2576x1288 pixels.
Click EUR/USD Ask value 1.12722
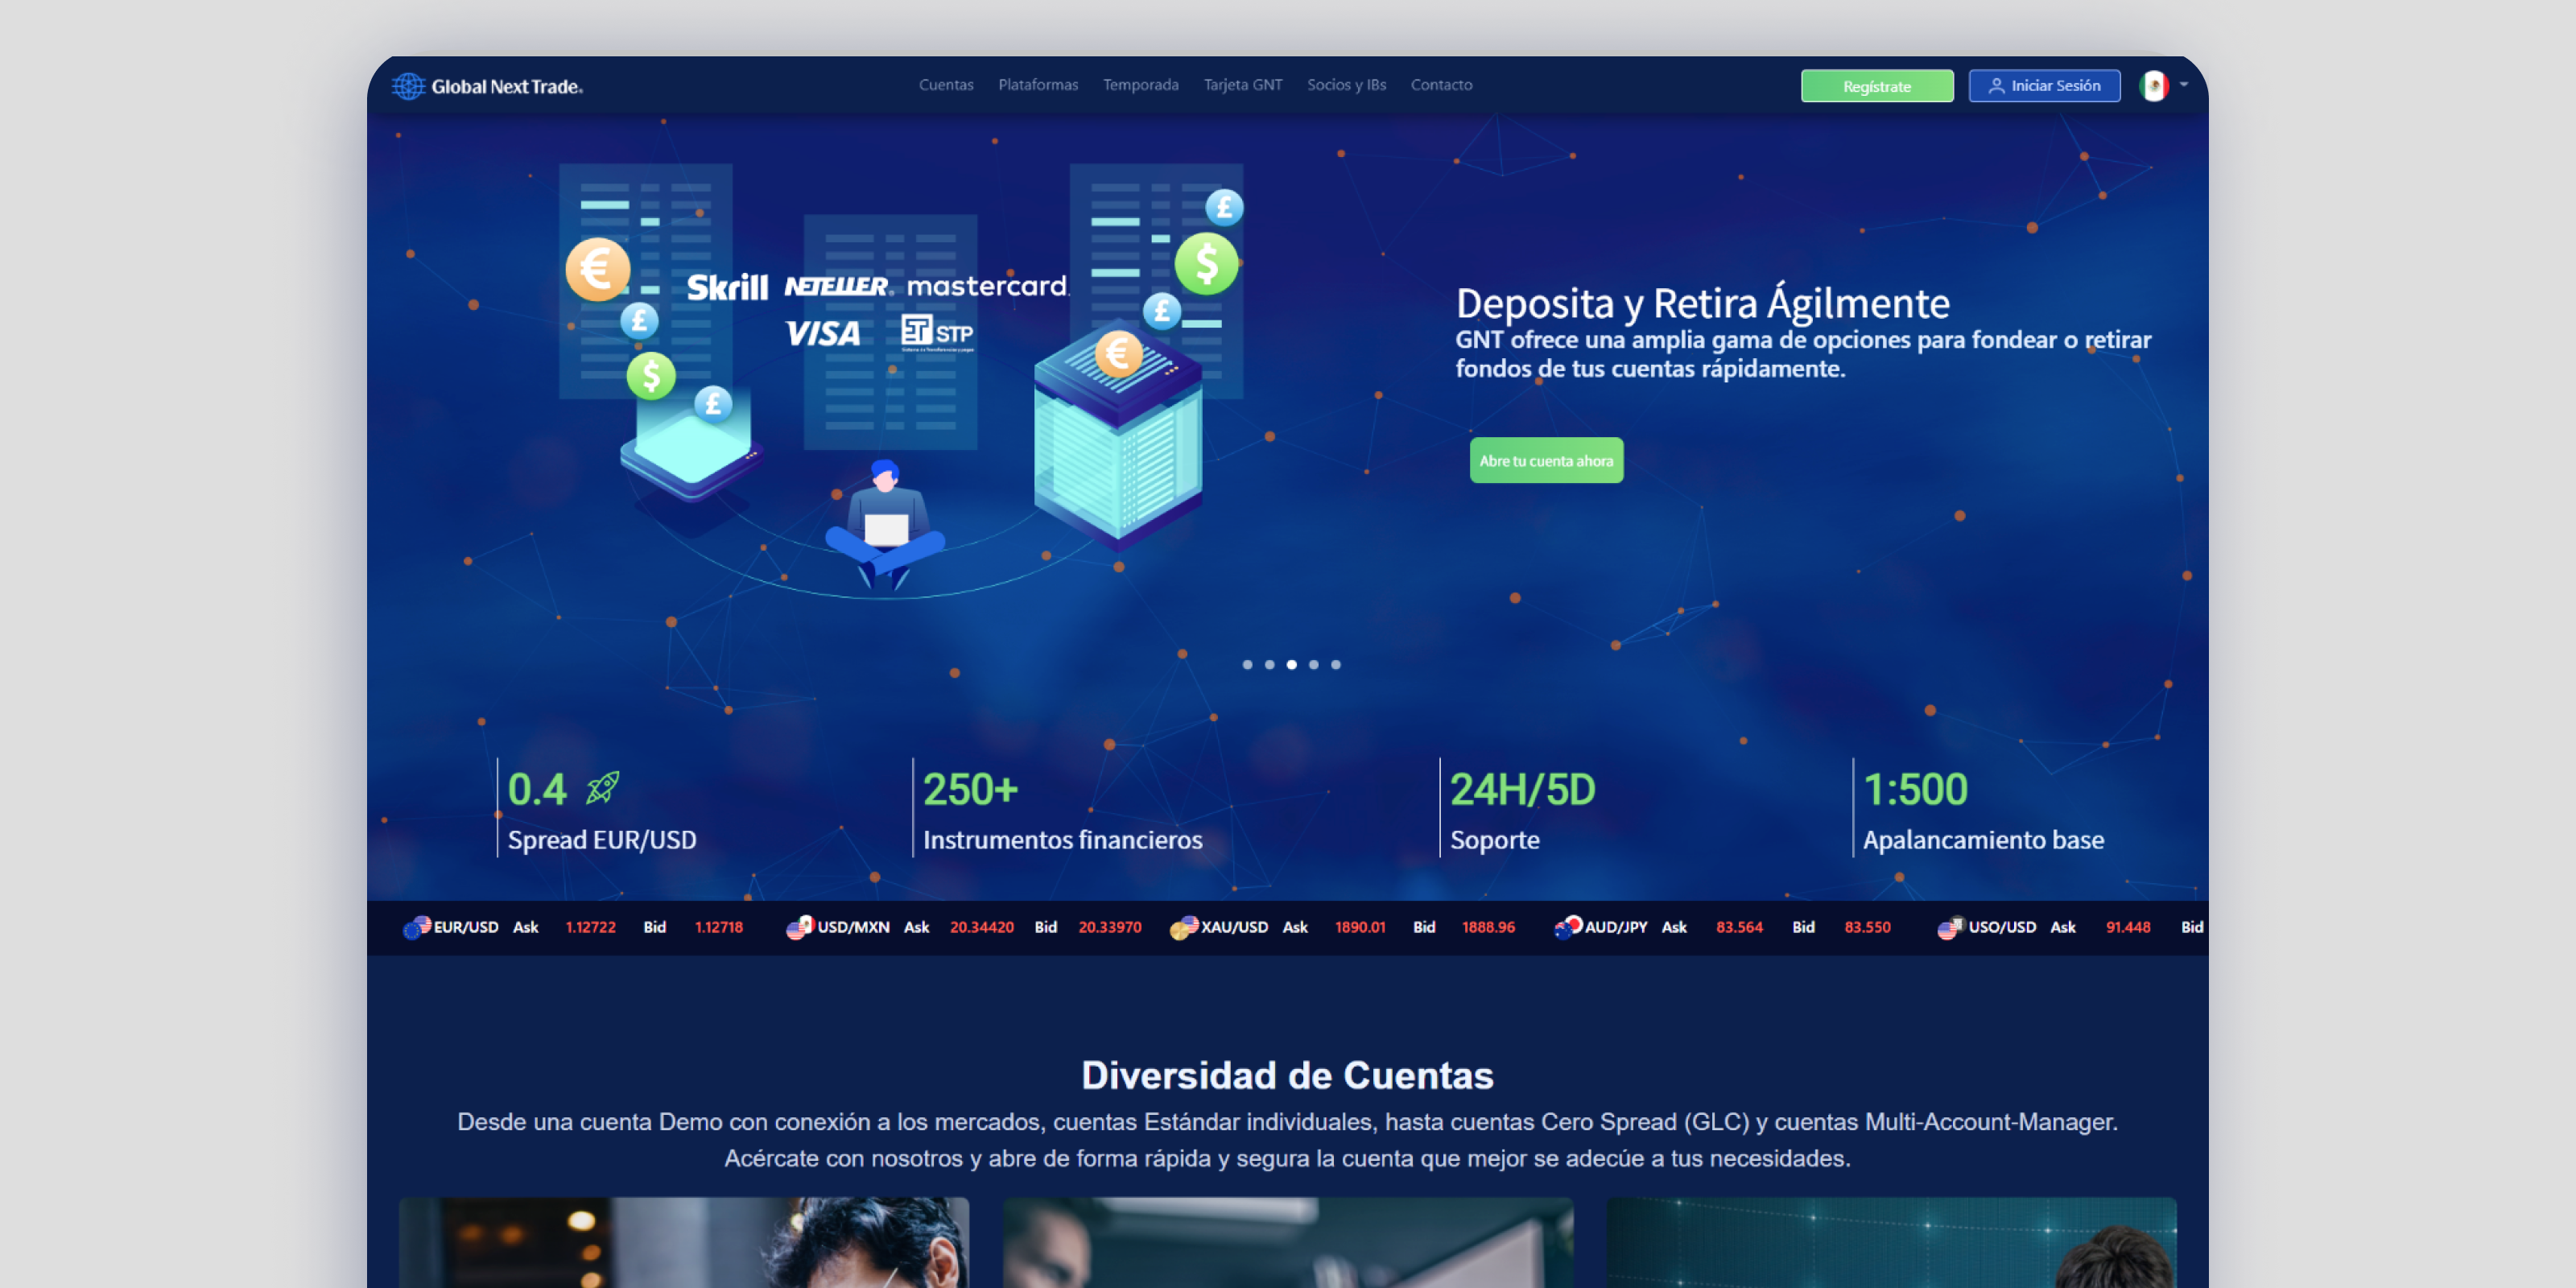tap(590, 927)
